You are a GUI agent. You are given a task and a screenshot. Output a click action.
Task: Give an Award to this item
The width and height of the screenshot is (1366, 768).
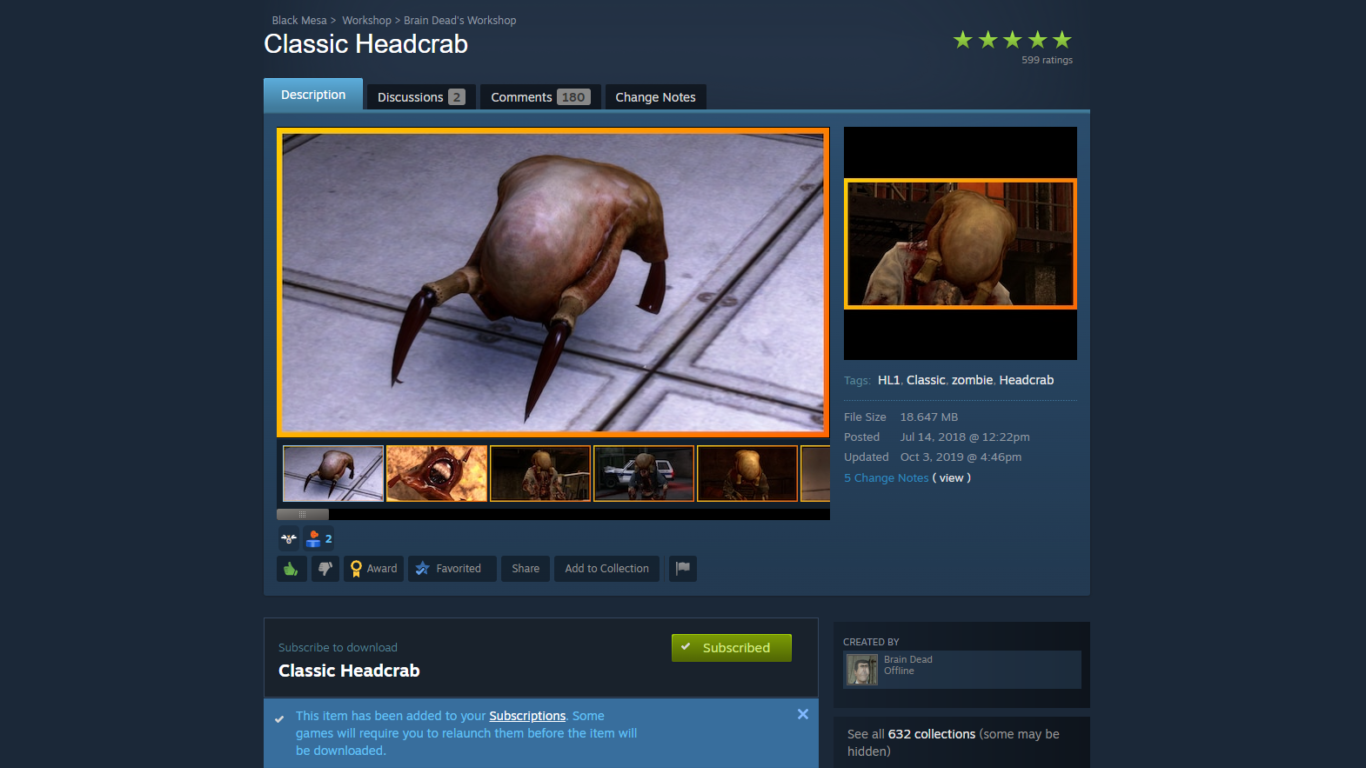pos(373,568)
